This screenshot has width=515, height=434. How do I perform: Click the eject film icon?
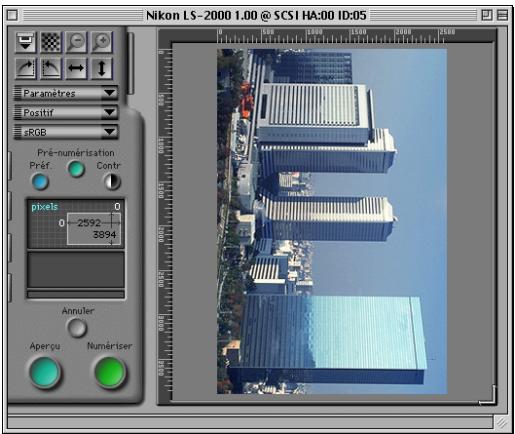click(25, 42)
